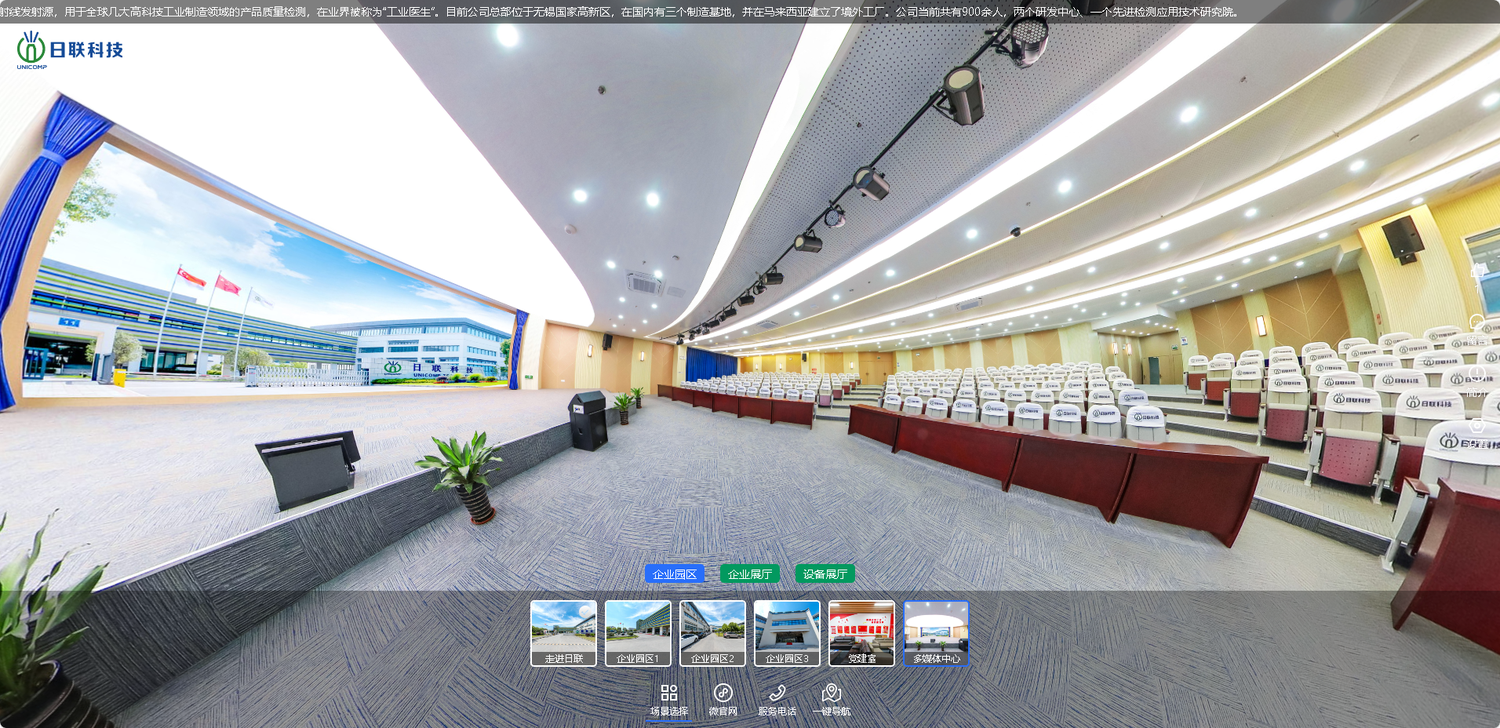Viewport: 1500px width, 728px height.
Task: Click the scrolling company introduction text
Action: [620, 12]
